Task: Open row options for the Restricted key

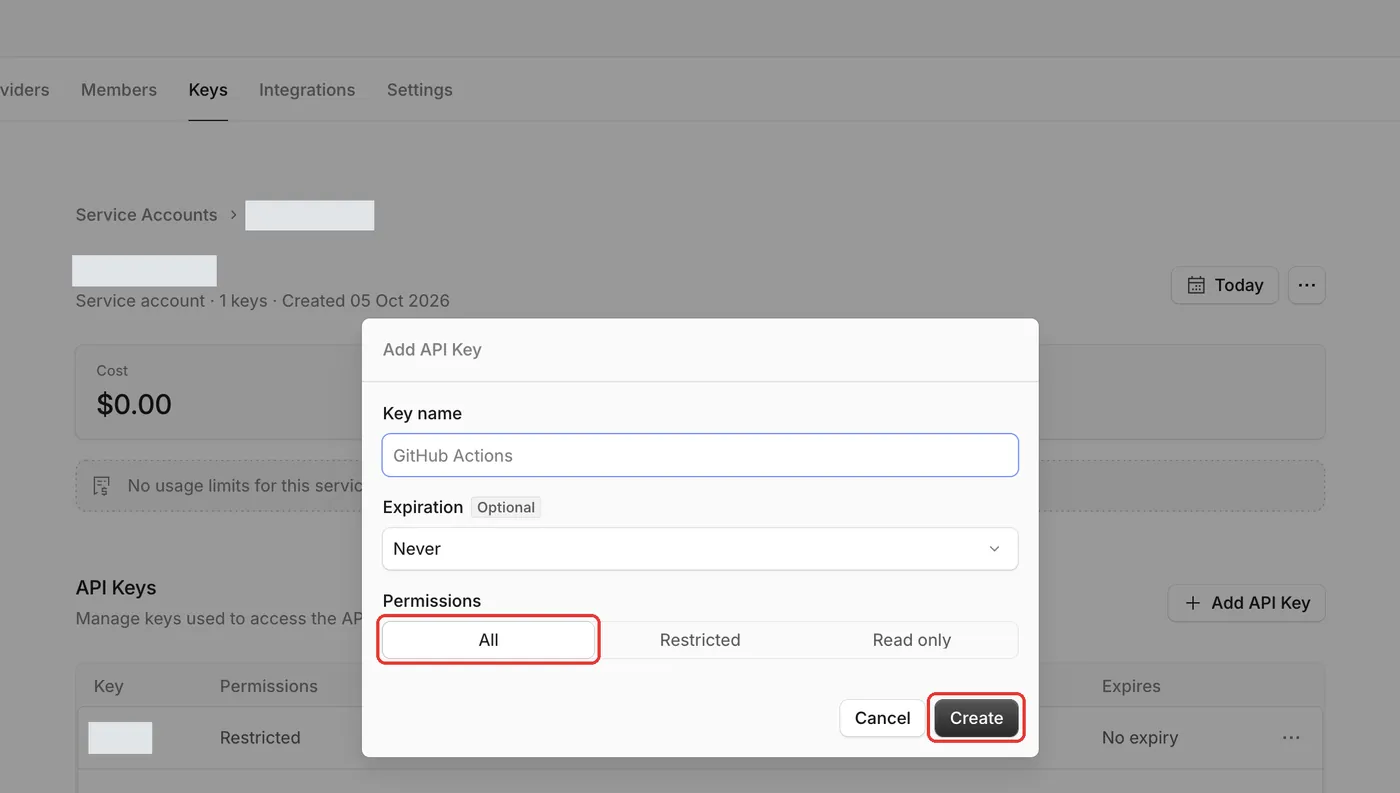Action: (1291, 738)
